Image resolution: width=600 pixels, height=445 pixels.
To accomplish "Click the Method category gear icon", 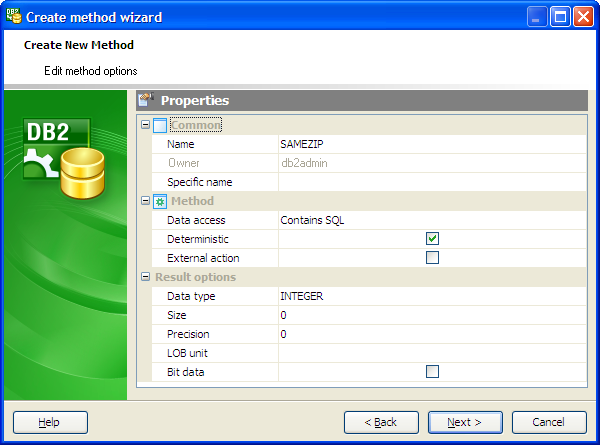I will [x=160, y=201].
